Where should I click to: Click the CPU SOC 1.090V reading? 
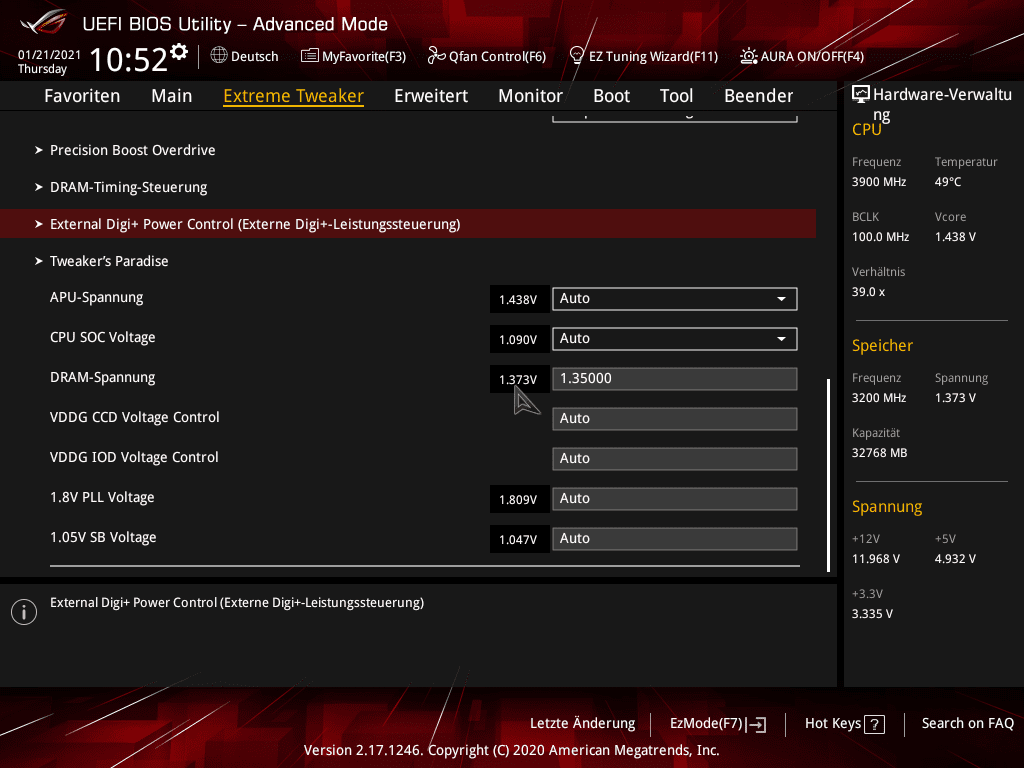519,340
